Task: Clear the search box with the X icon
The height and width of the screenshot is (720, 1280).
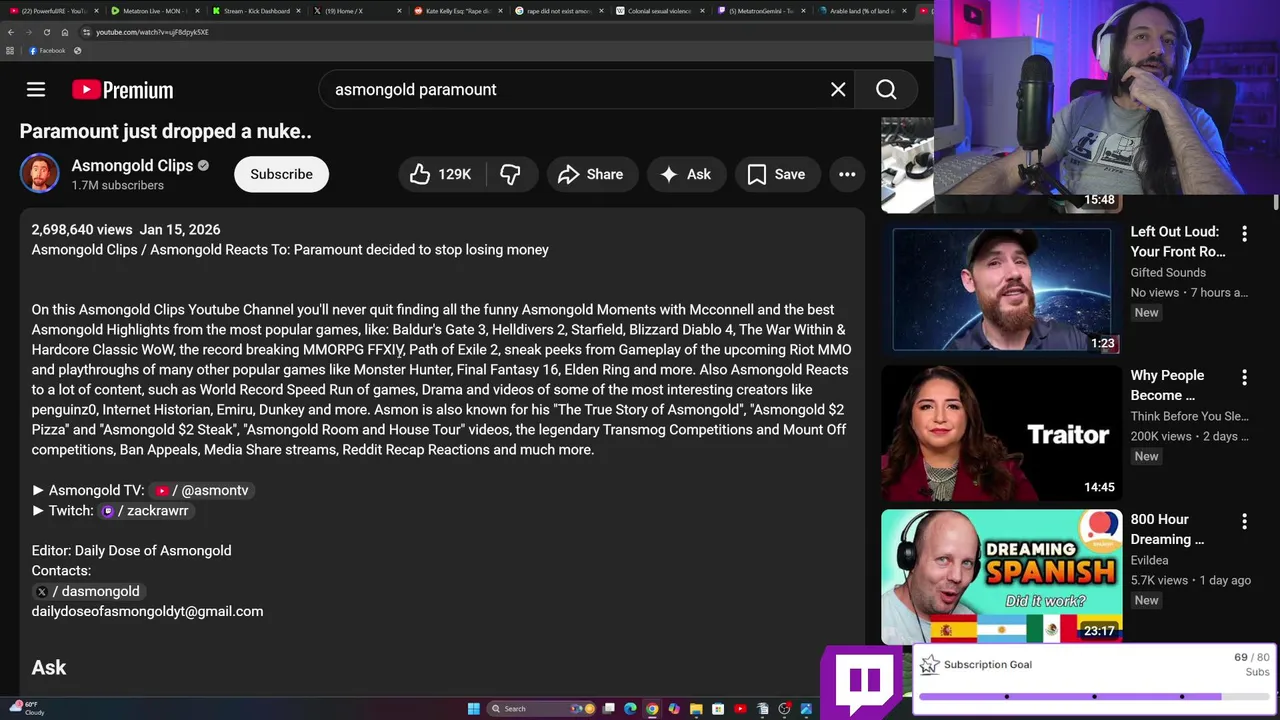Action: point(838,90)
